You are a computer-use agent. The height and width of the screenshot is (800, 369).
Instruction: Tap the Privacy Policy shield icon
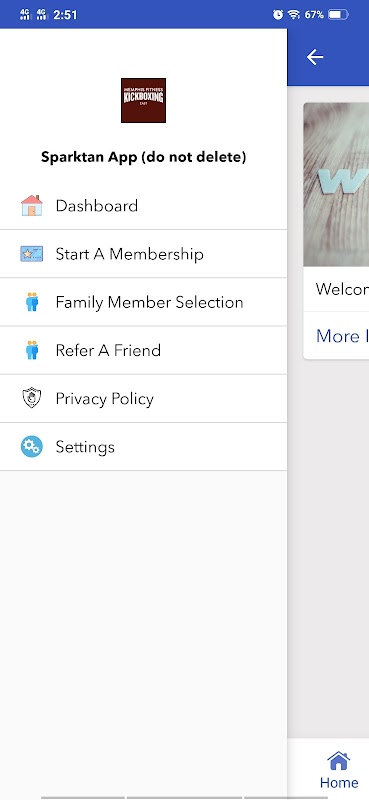click(x=32, y=398)
